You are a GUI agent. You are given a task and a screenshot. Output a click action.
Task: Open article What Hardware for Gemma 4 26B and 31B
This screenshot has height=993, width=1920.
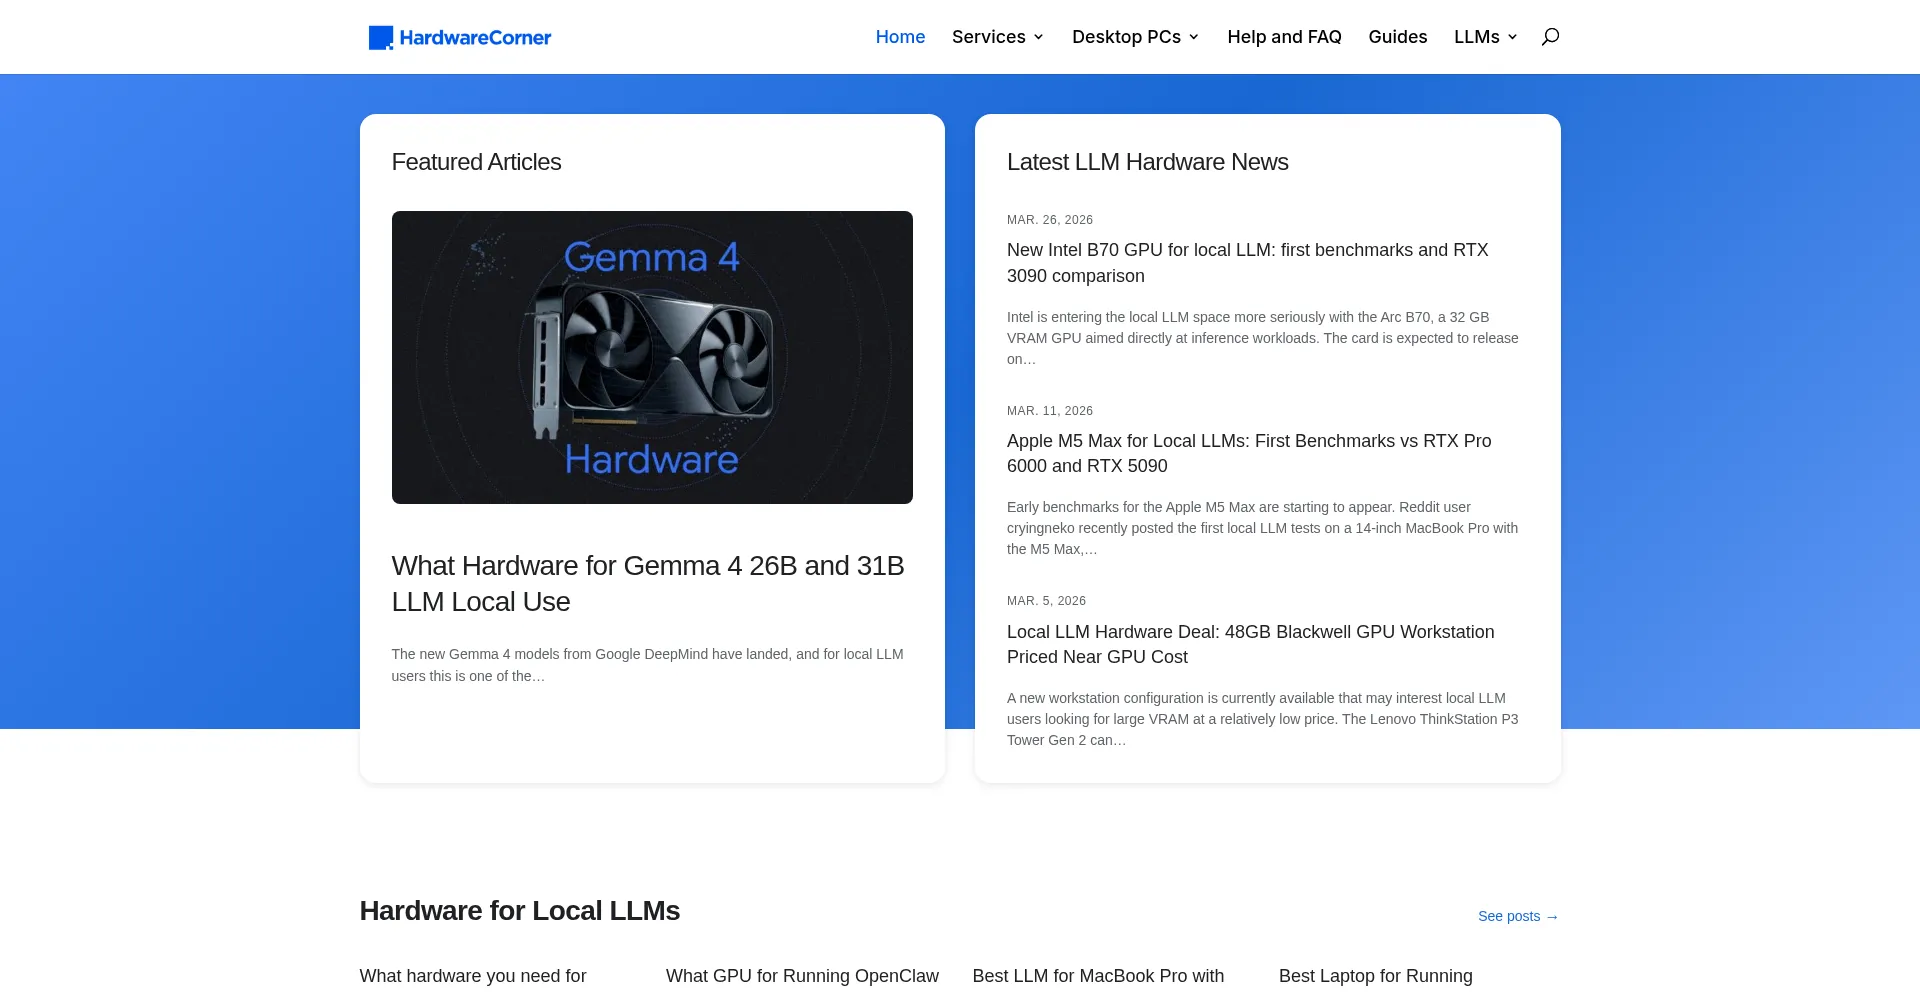(648, 583)
